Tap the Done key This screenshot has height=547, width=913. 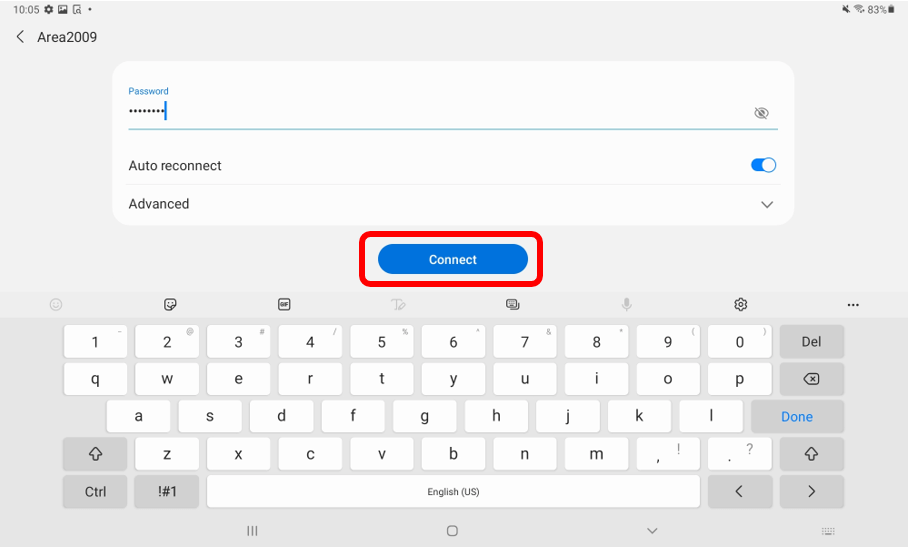797,417
